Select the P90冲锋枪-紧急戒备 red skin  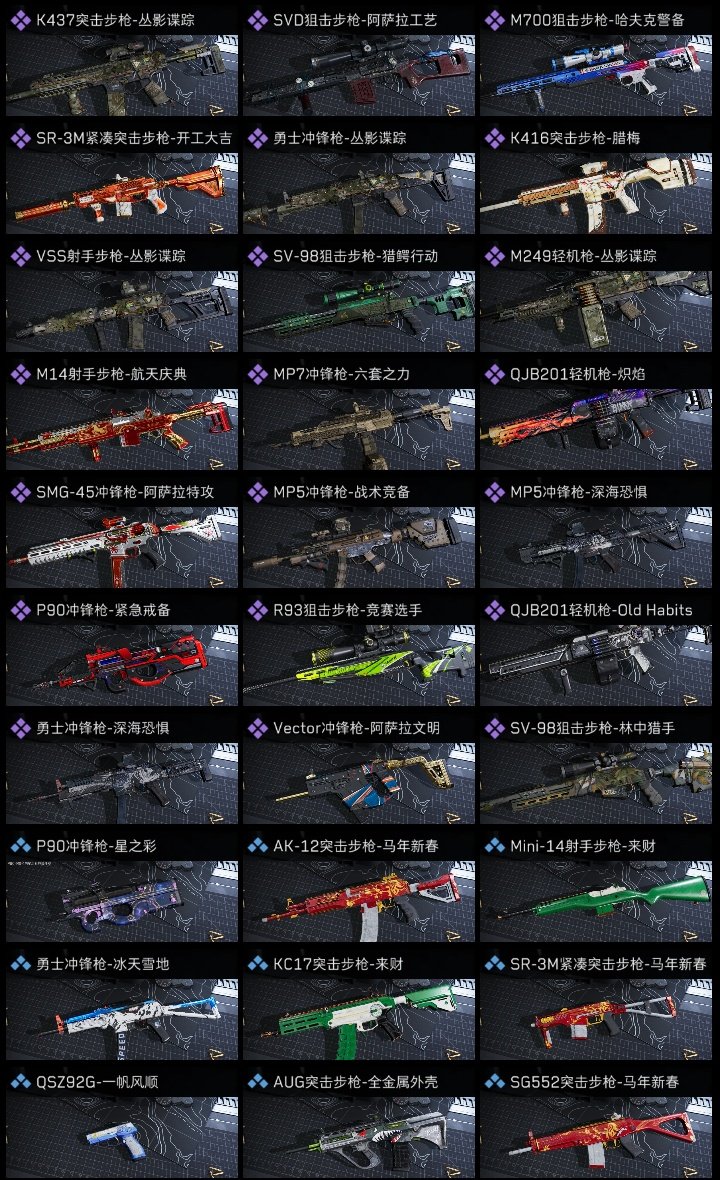[x=122, y=665]
